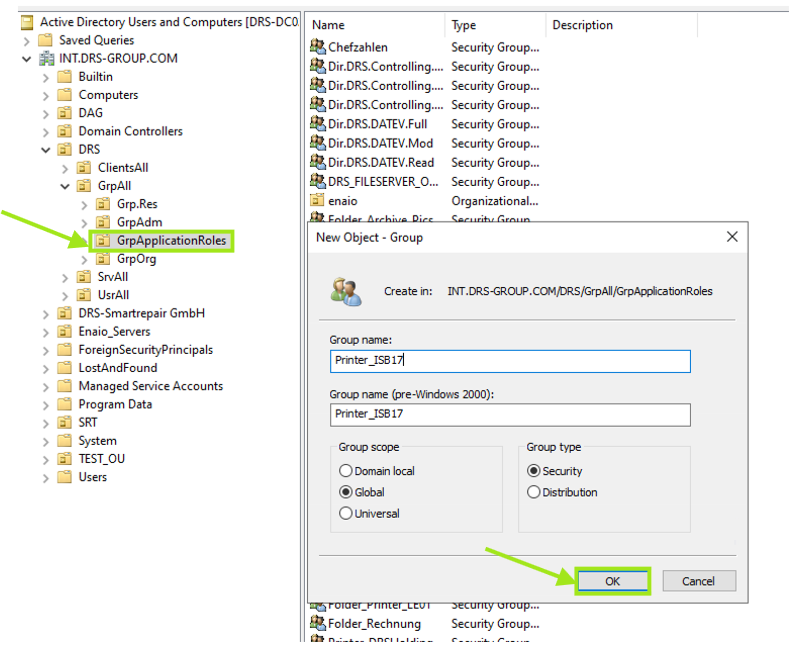Select the Domain local scope option
The height and width of the screenshot is (672, 797).
(x=346, y=471)
